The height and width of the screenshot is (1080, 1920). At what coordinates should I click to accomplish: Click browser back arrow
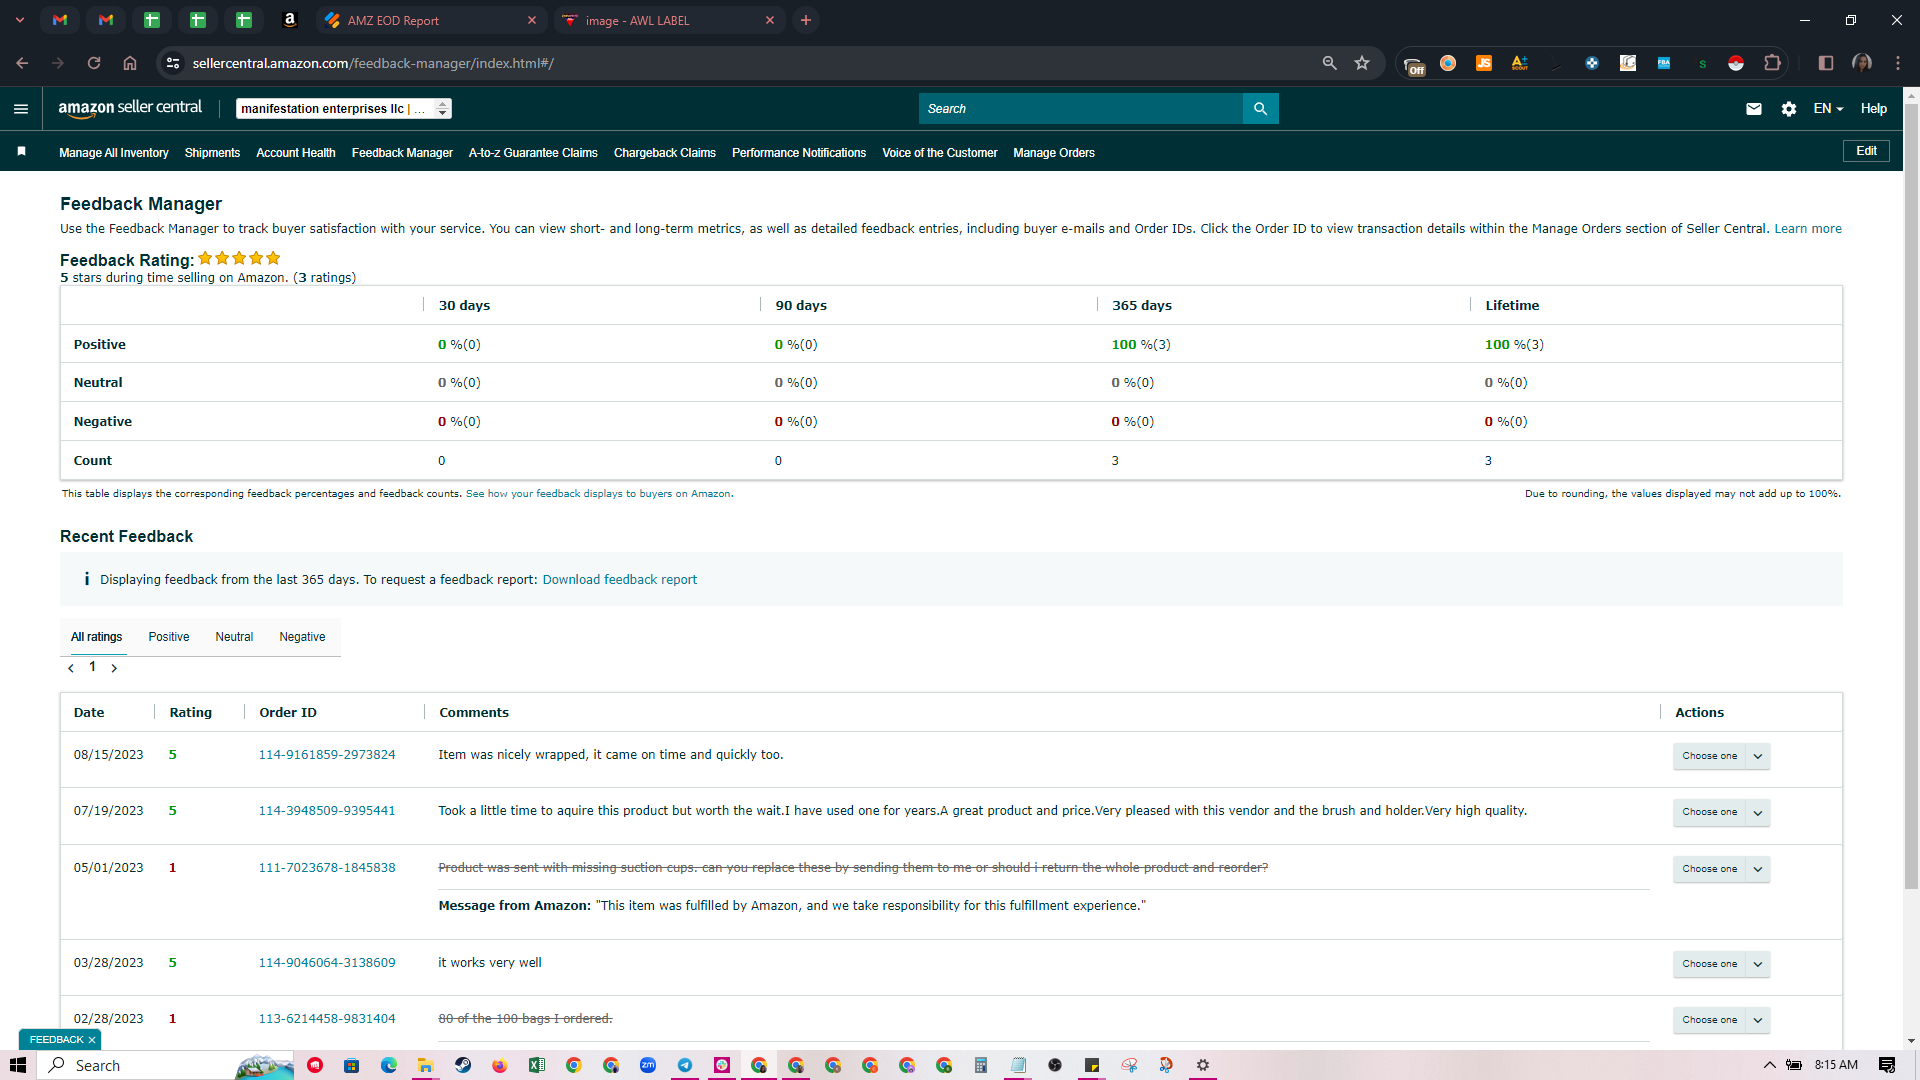point(22,63)
